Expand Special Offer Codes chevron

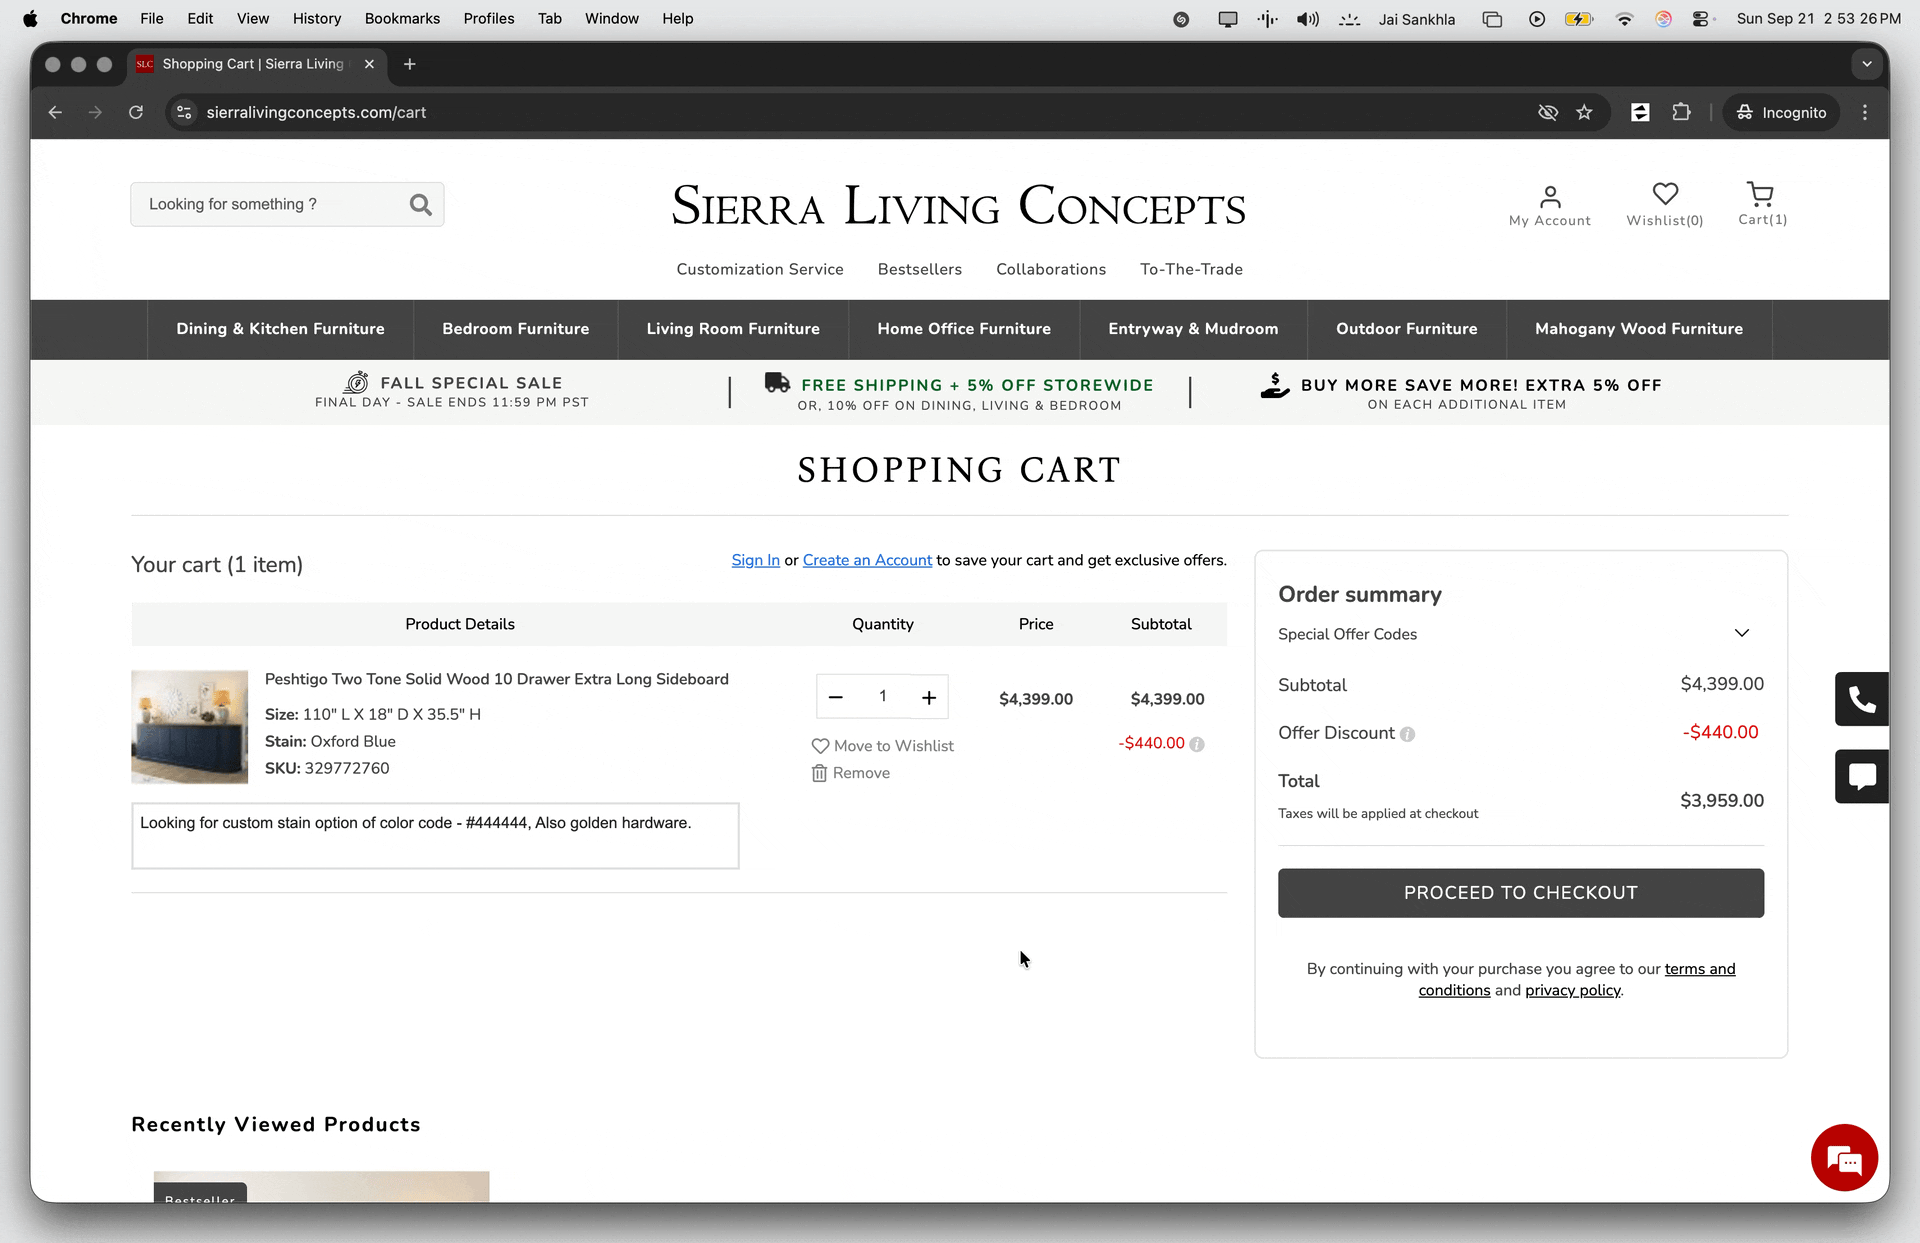(x=1742, y=633)
